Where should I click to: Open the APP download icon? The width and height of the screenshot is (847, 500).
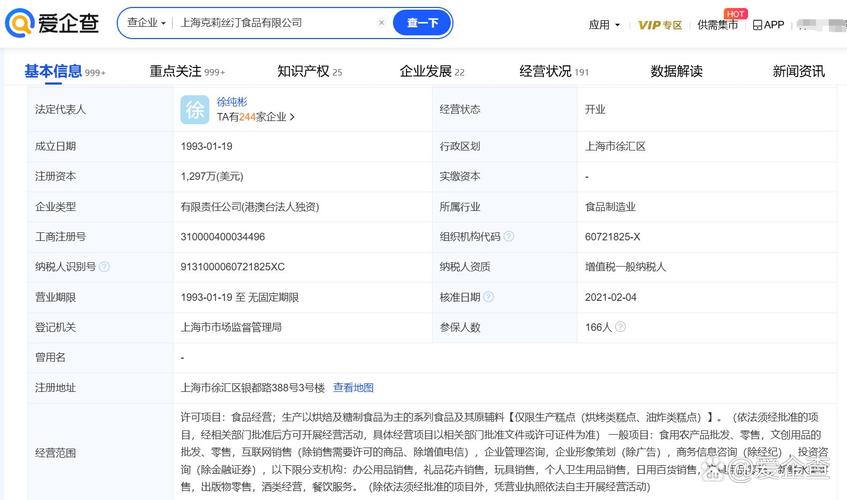coord(757,25)
